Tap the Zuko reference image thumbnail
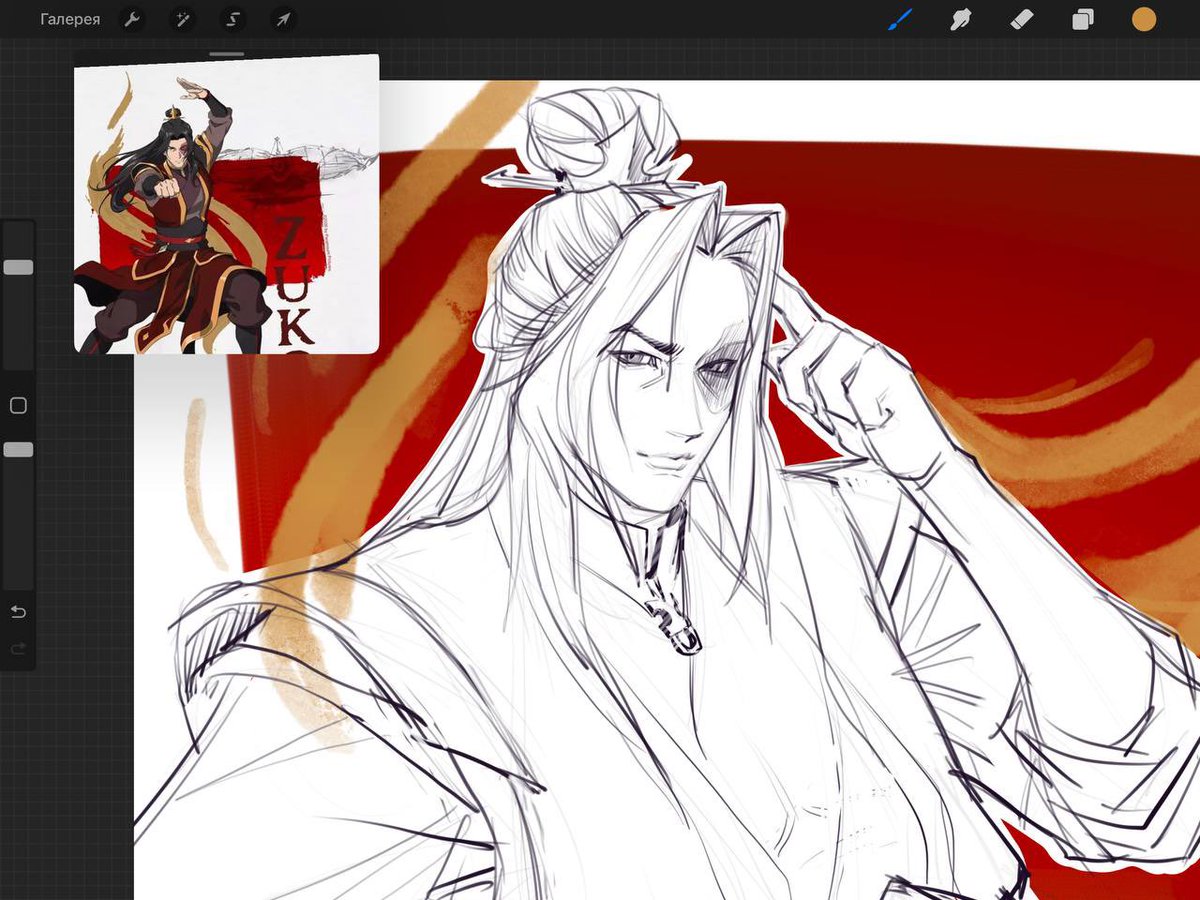 pyautogui.click(x=227, y=205)
